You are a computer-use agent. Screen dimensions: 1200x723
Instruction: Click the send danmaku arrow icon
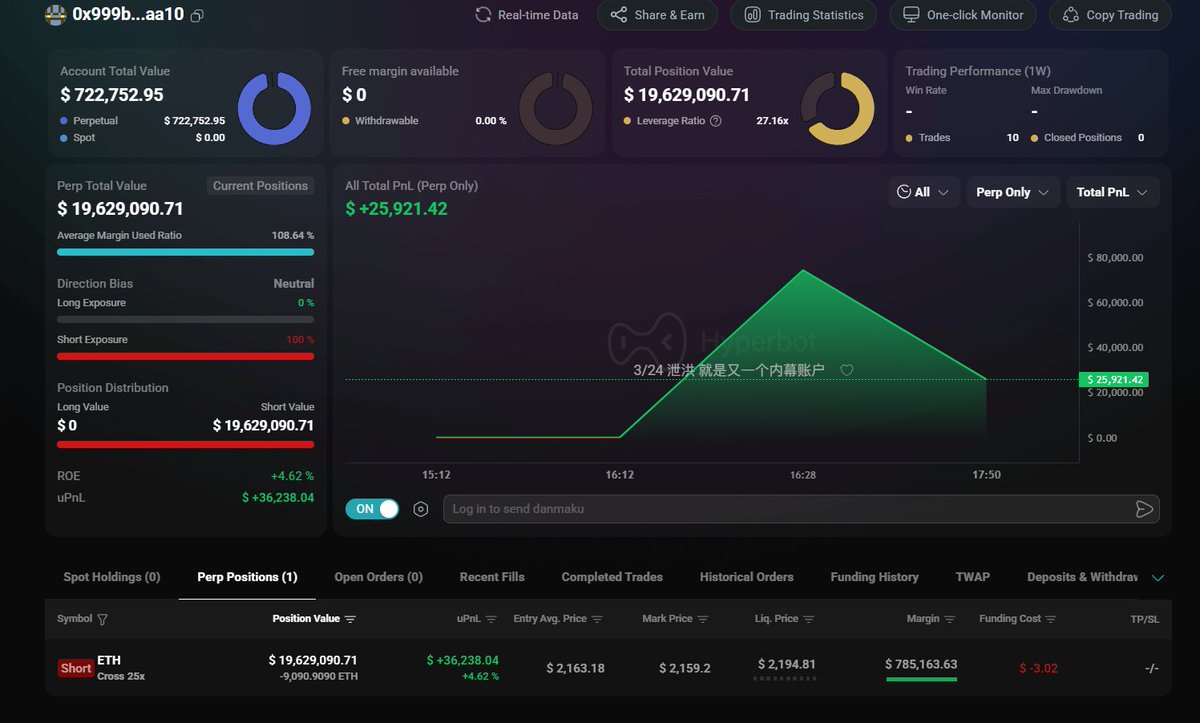point(1144,509)
